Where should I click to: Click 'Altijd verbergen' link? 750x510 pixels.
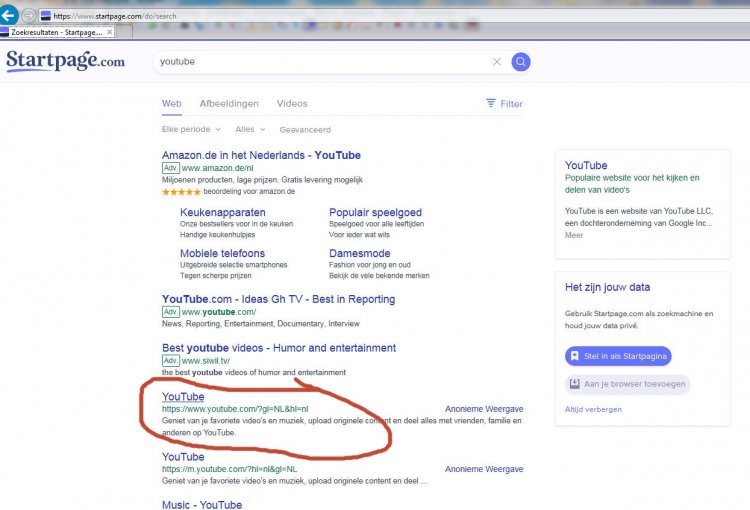point(593,409)
